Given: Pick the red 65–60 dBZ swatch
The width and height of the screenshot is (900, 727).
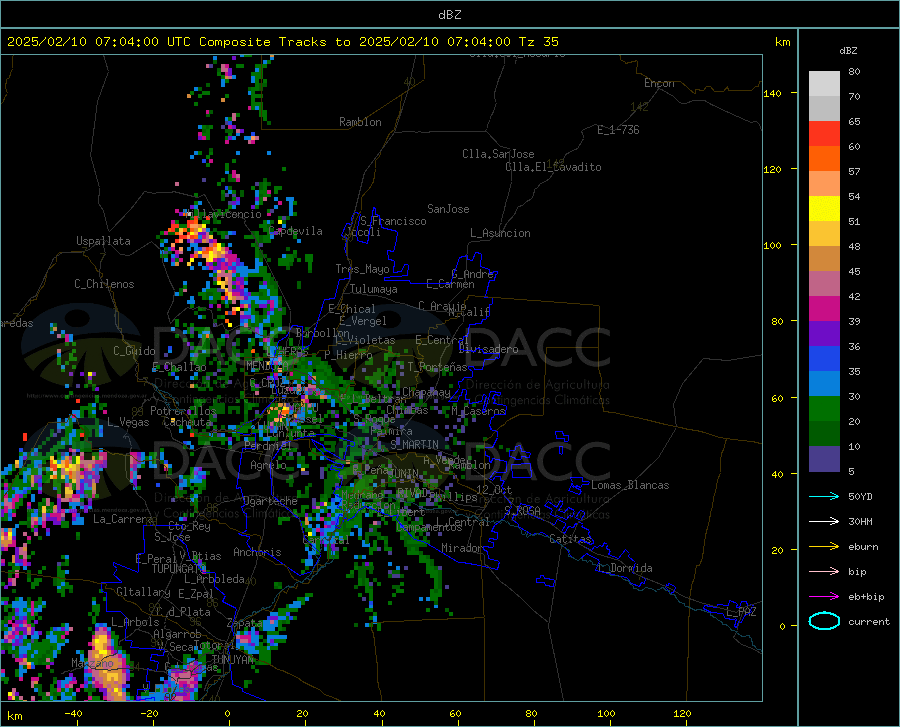Looking at the screenshot, I should click(x=824, y=134).
